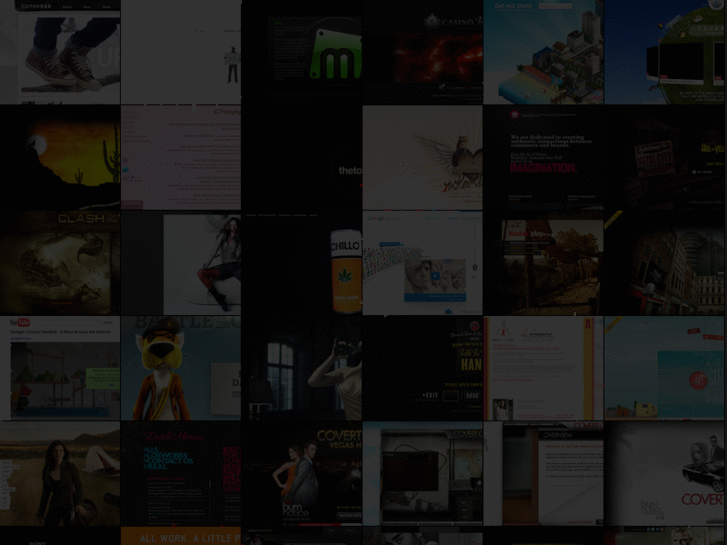
Task: Open the dark yellow typography 'HAN' thumbnail
Action: [x=422, y=368]
